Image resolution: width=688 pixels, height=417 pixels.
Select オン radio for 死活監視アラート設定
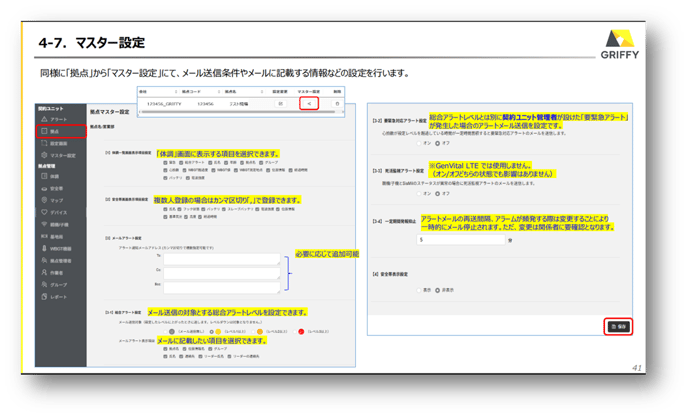[x=419, y=194]
